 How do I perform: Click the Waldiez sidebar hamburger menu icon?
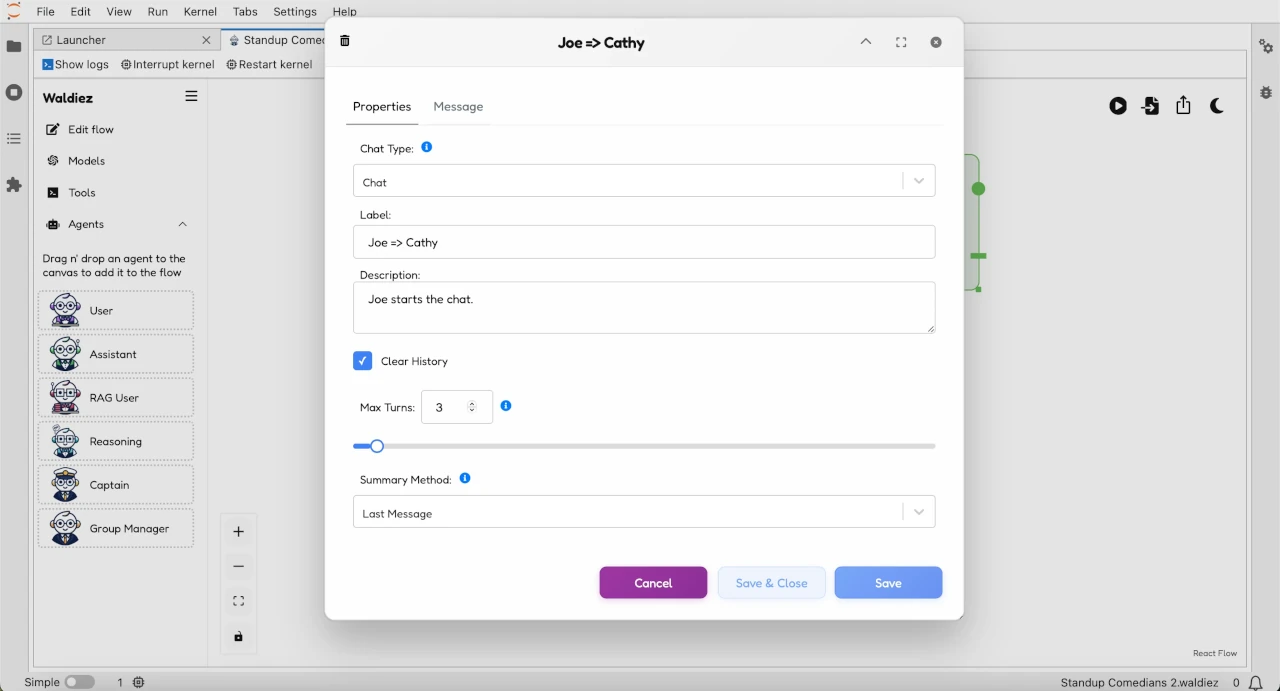[191, 97]
